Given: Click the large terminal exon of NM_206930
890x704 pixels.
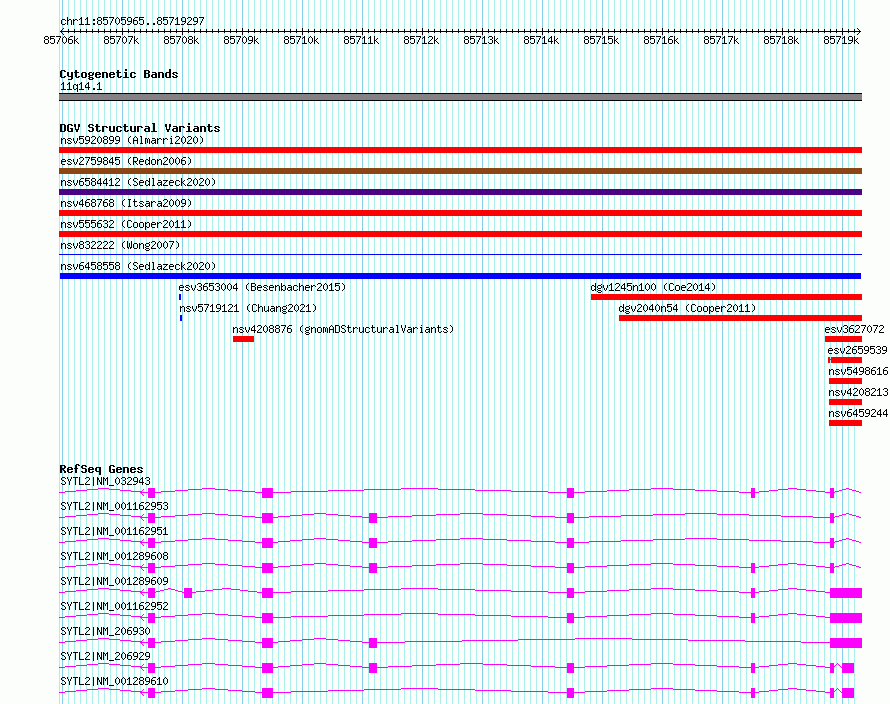Looking at the screenshot, I should point(846,643).
